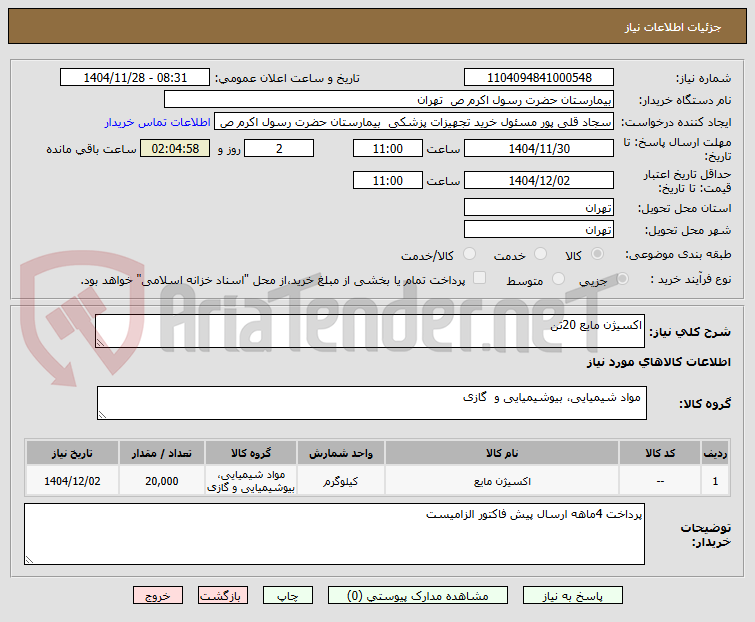Click the جزئیات اطلاعات نیاز page title
This screenshot has height=622, width=755.
673,27
